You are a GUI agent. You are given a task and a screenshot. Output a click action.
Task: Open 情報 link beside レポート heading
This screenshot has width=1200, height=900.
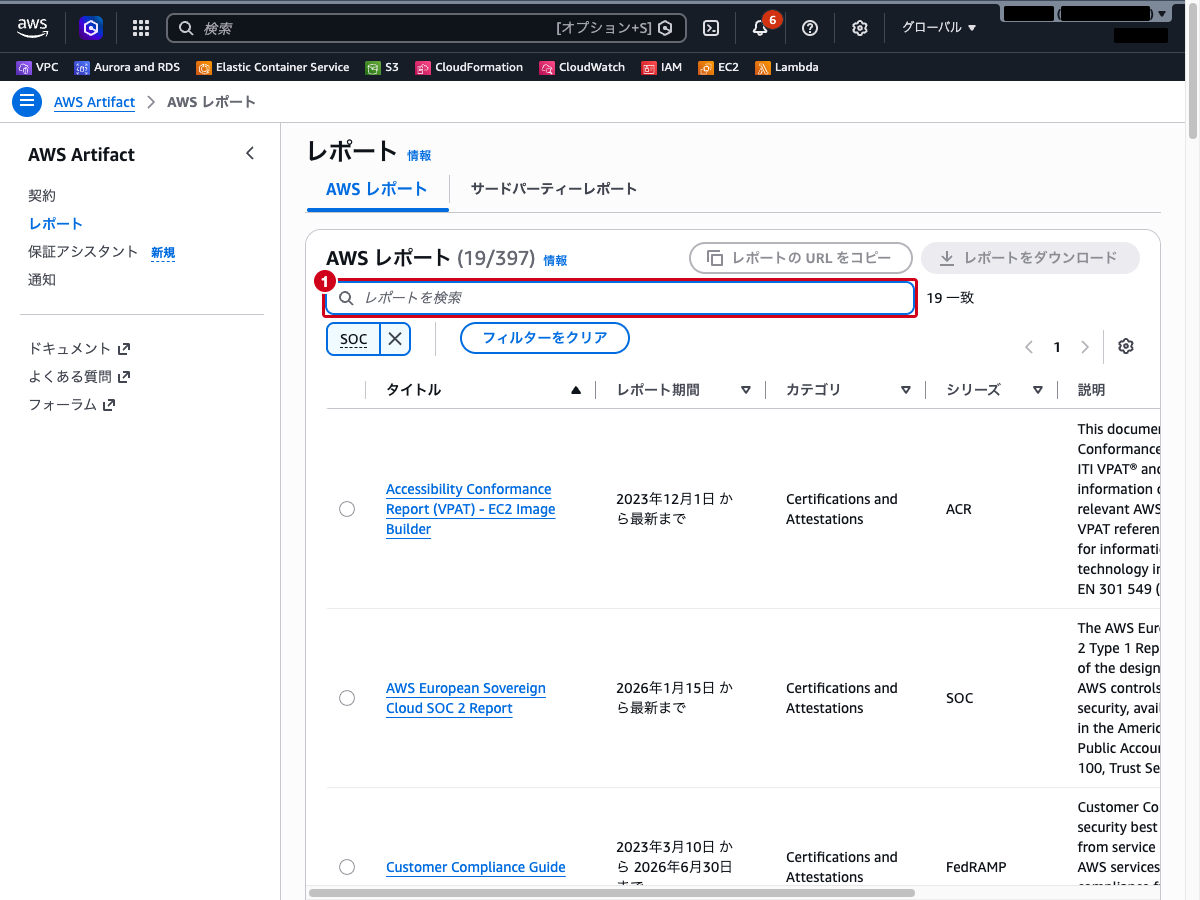point(419,156)
